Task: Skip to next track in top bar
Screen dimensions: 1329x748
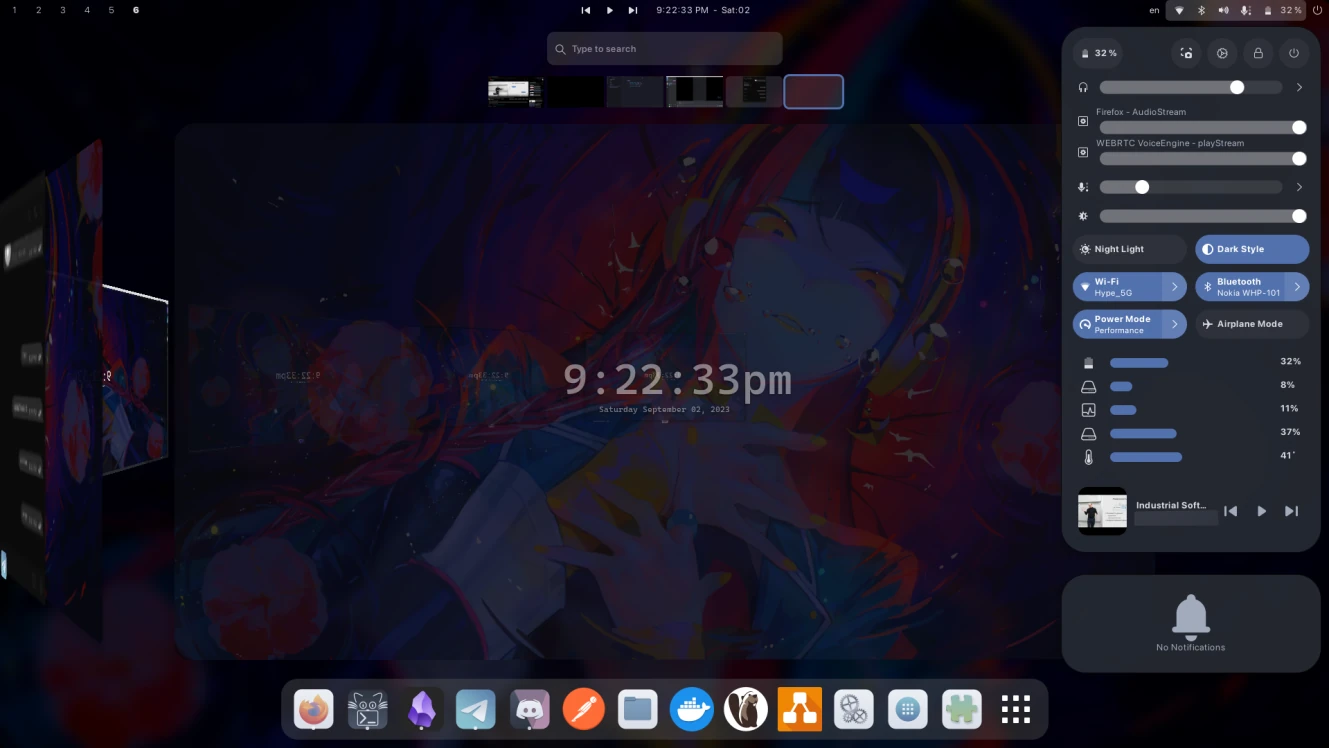Action: 632,10
